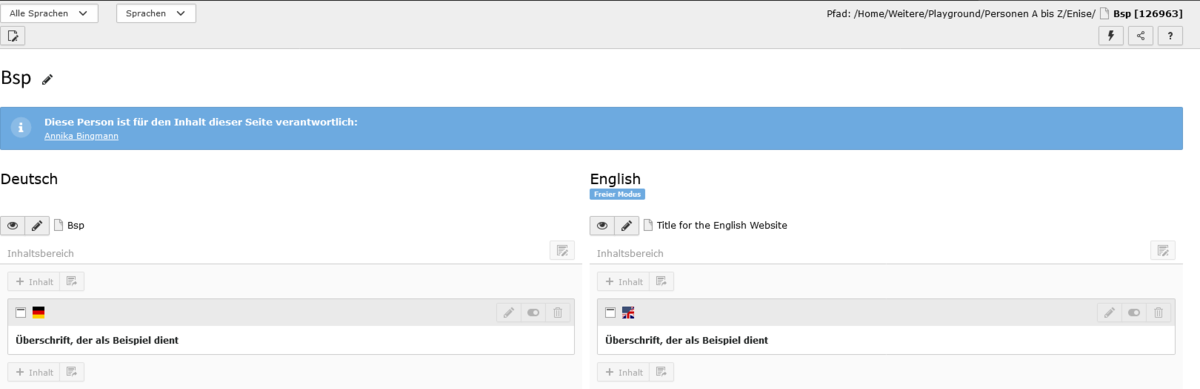The image size is (1200, 389).
Task: Click the edit page properties icon in toolbar
Action: (13, 36)
